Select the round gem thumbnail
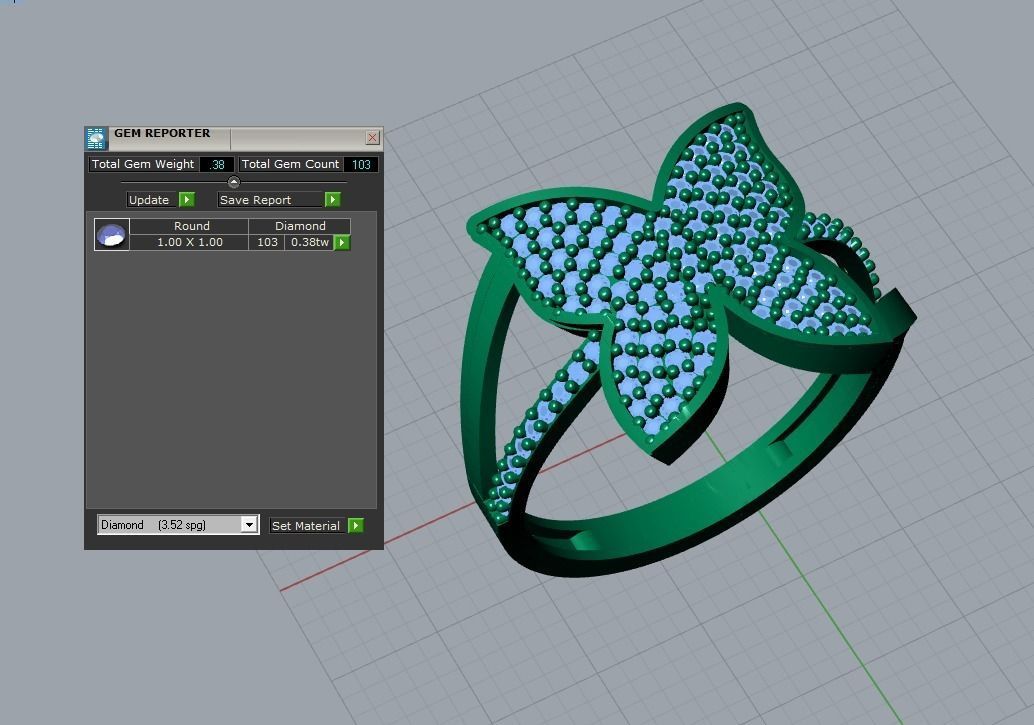This screenshot has width=1034, height=725. point(111,234)
